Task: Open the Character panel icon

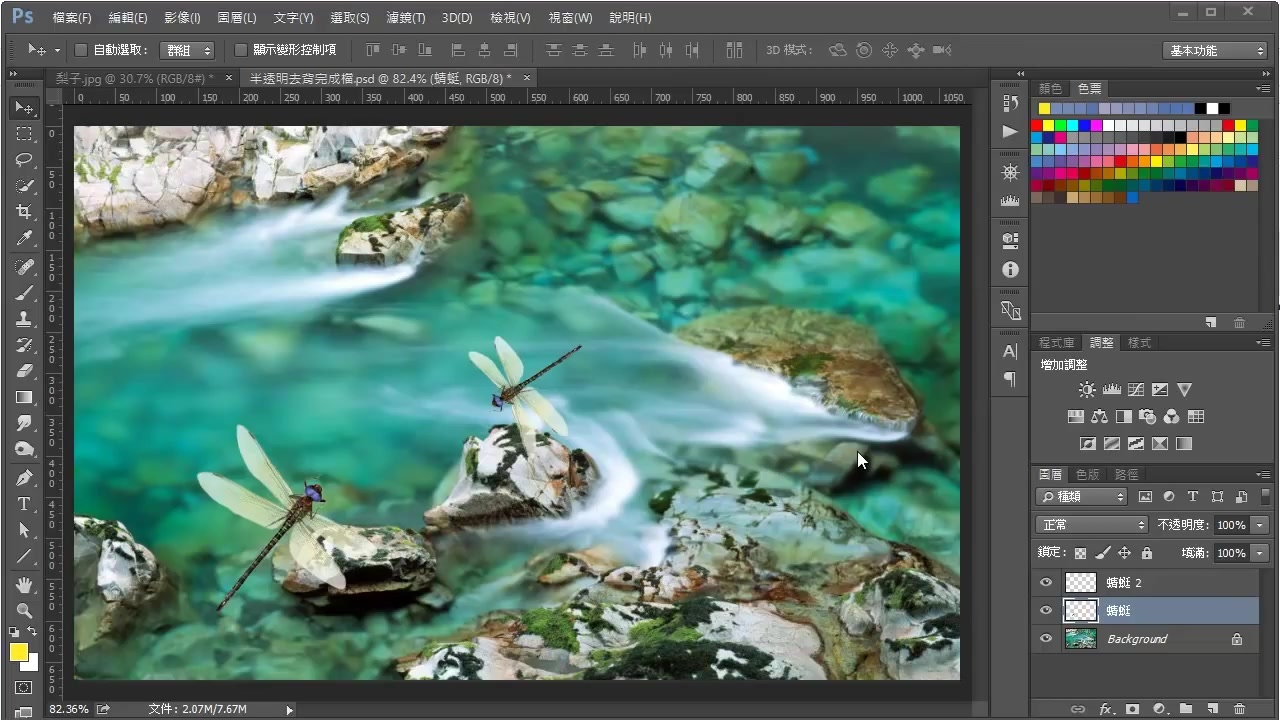Action: pyautogui.click(x=1010, y=351)
